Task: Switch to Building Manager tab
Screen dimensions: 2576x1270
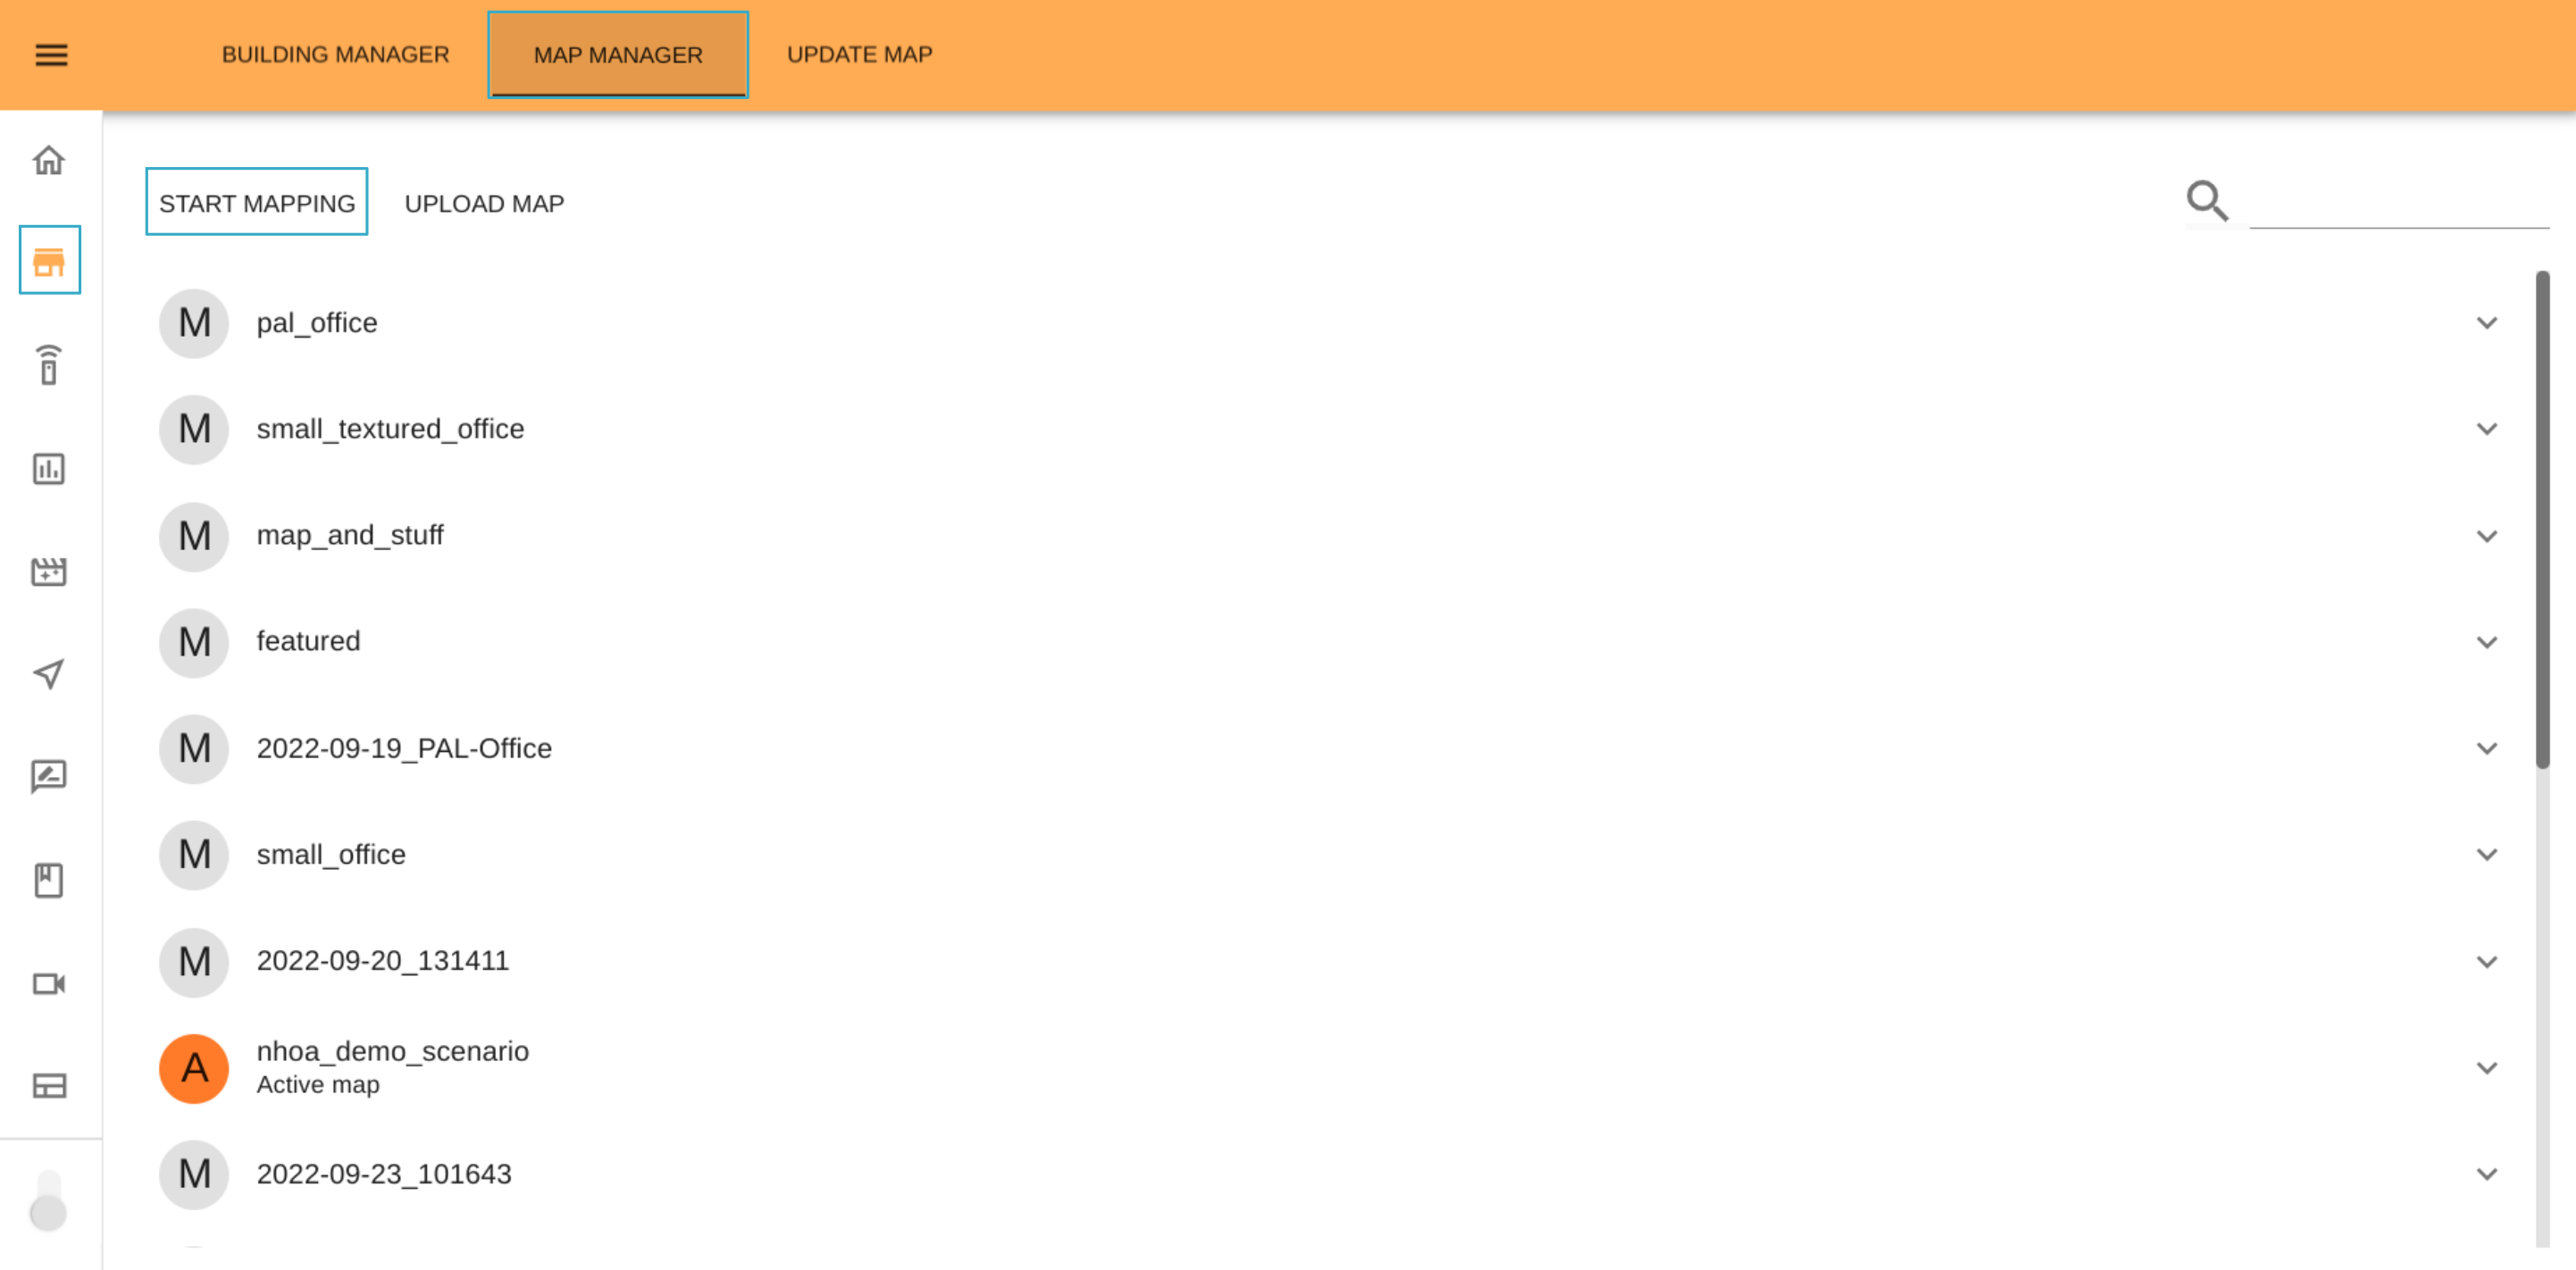Action: [x=335, y=55]
